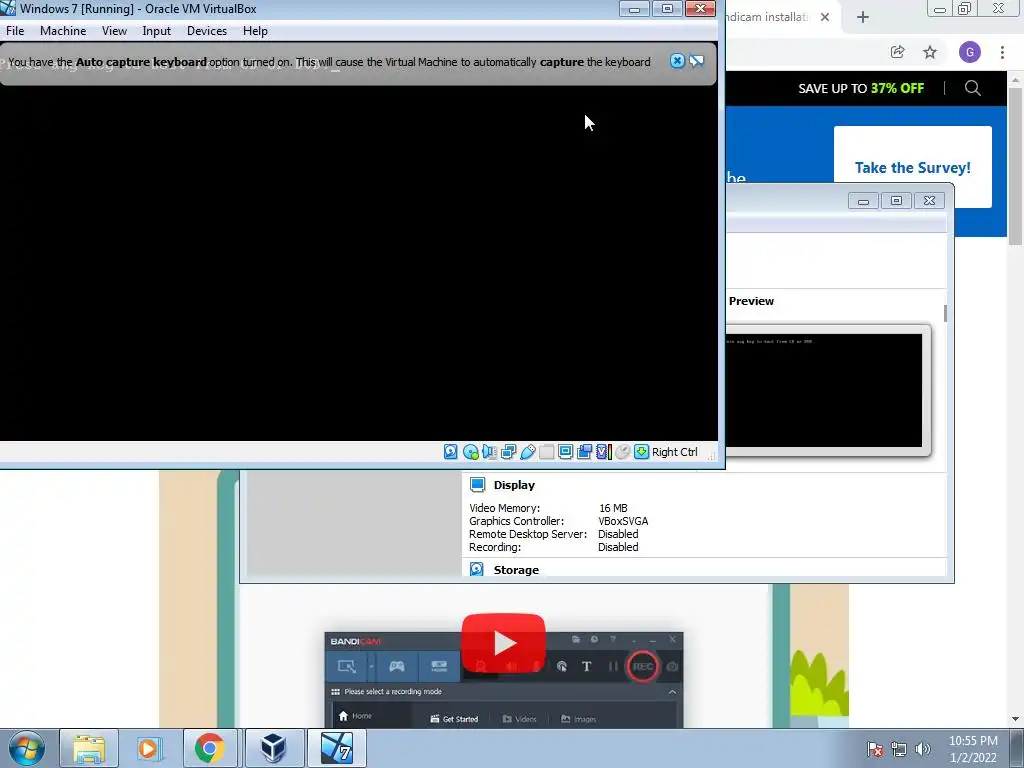Click the Take the Survey! link
The width and height of the screenshot is (1024, 768).
(x=912, y=168)
